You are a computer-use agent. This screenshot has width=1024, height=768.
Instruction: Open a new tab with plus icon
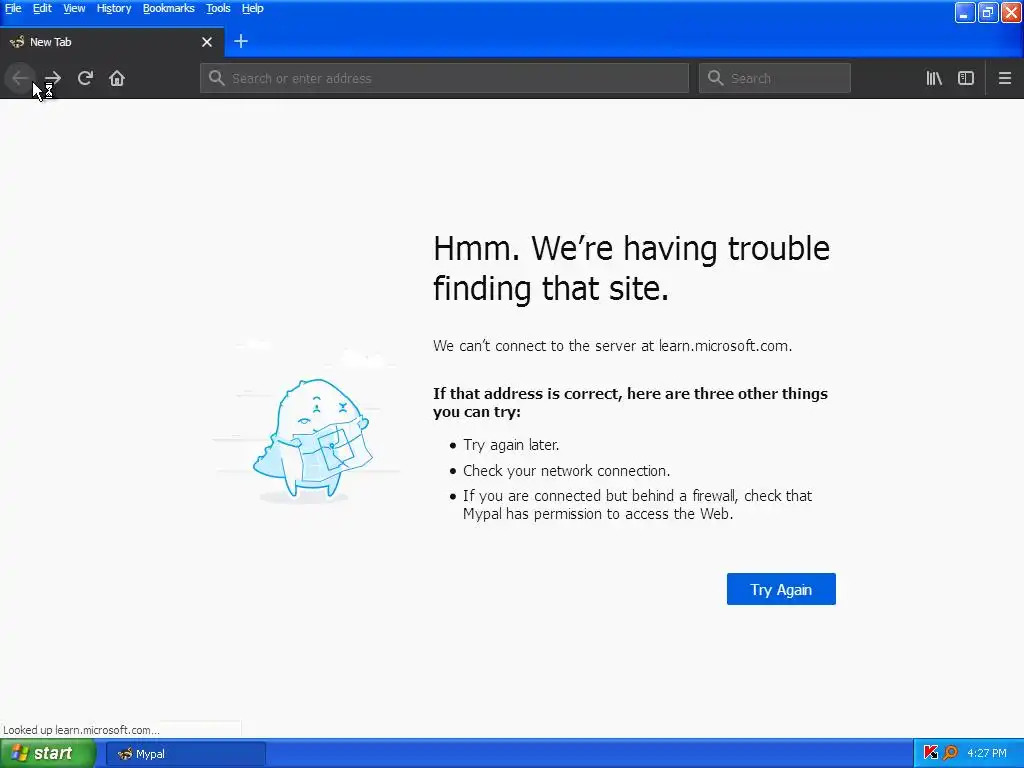pyautogui.click(x=241, y=41)
